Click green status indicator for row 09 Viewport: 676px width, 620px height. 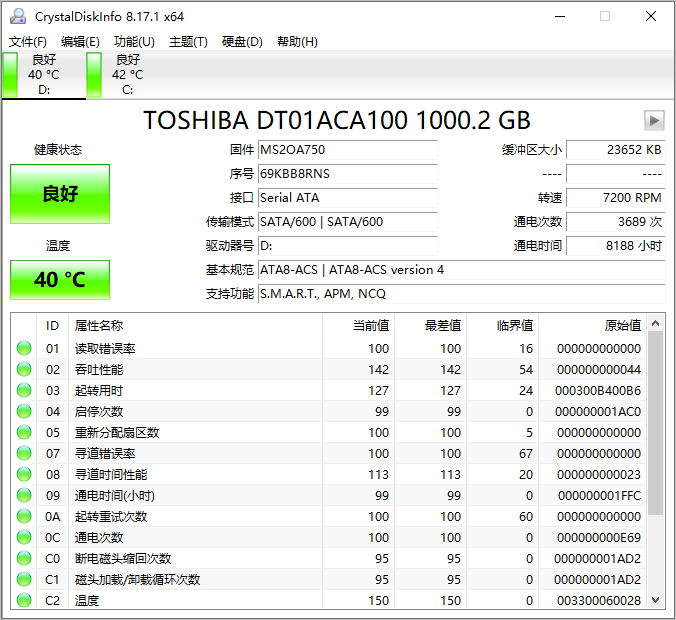(24, 495)
